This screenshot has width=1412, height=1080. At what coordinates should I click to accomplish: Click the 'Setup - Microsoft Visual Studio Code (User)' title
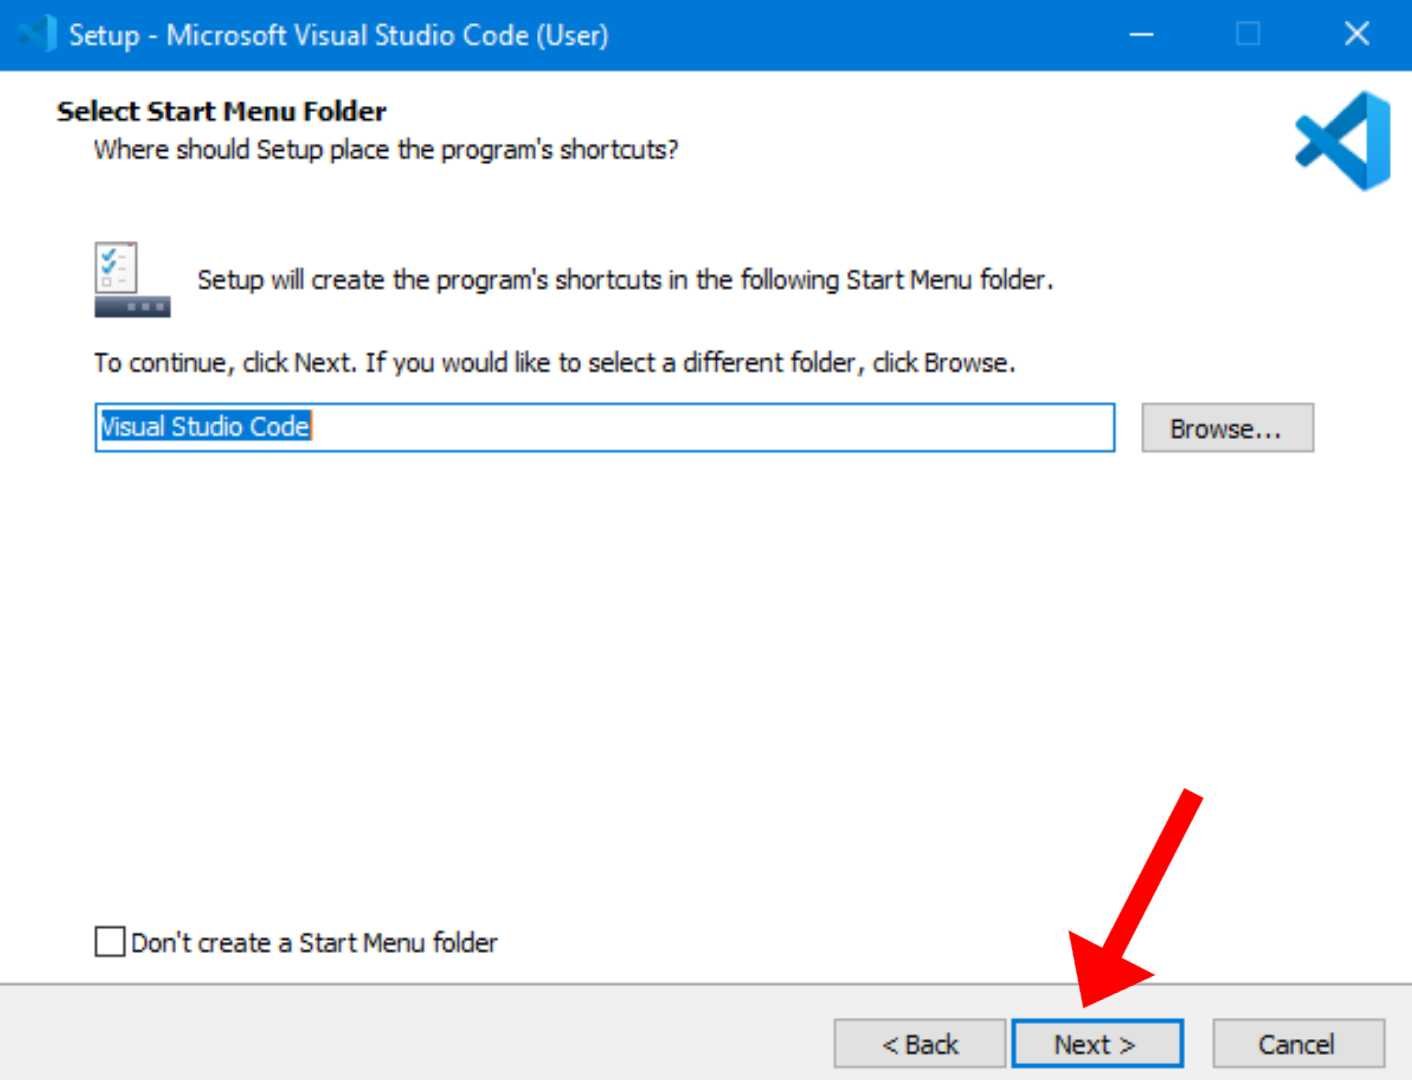point(338,35)
